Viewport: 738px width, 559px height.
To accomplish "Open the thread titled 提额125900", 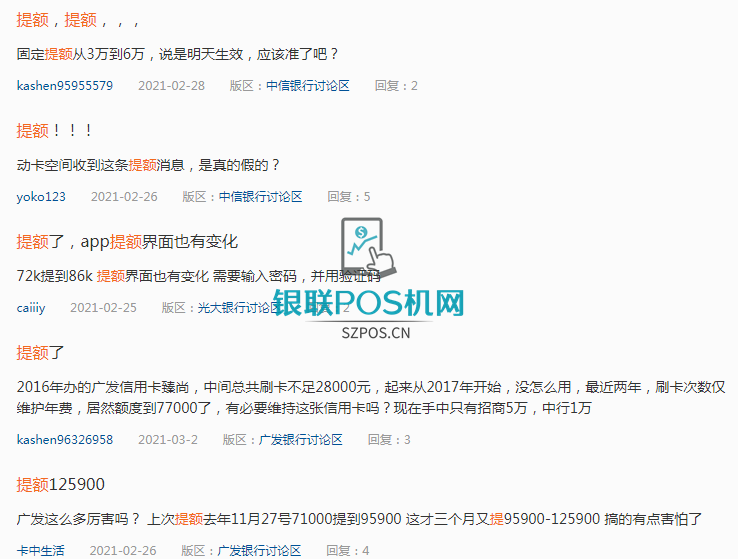I will (61, 484).
